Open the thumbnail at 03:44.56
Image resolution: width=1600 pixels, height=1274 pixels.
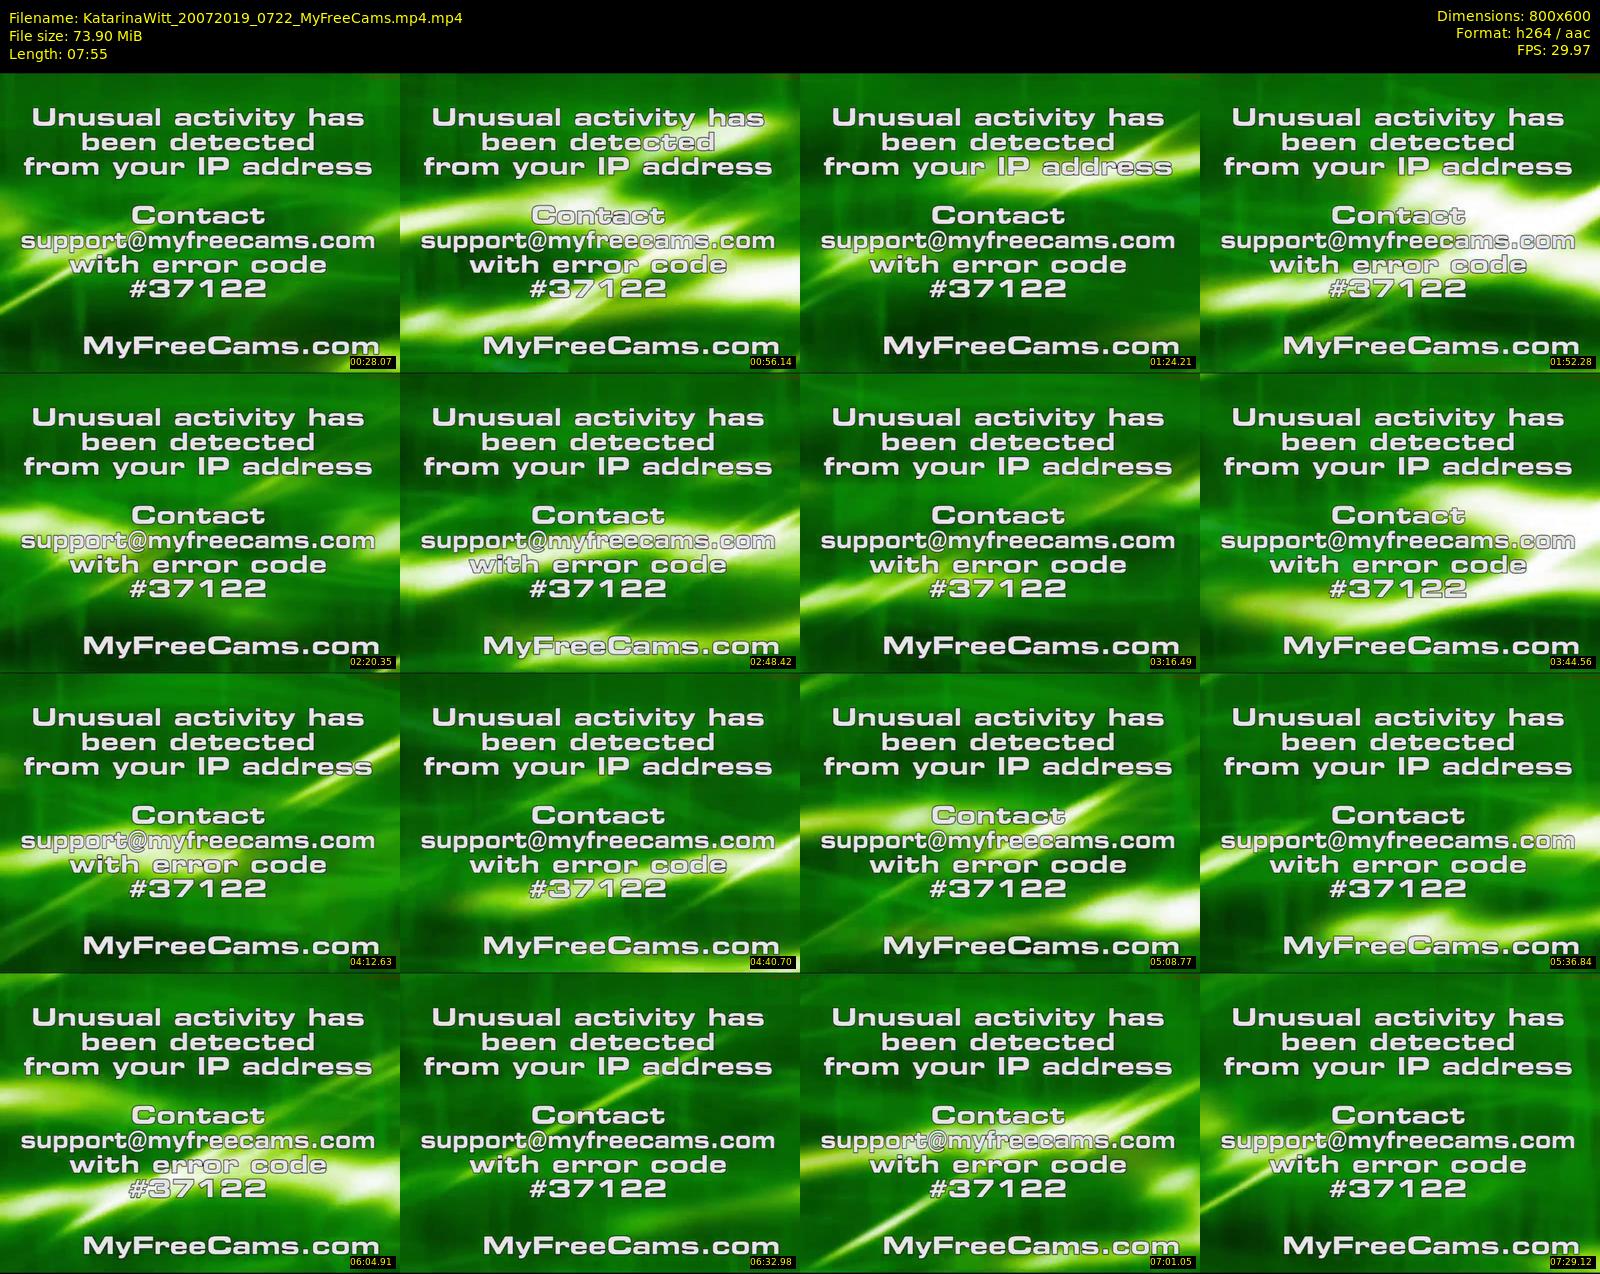click(x=1399, y=522)
